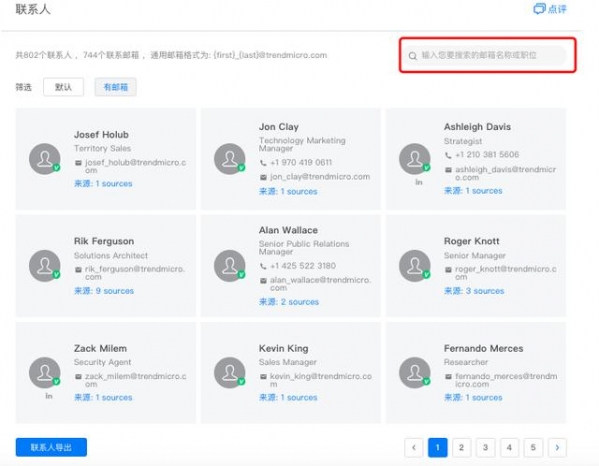The width and height of the screenshot is (599, 466).
Task: Click Rik Ferguson's avatar icon
Action: tap(45, 266)
